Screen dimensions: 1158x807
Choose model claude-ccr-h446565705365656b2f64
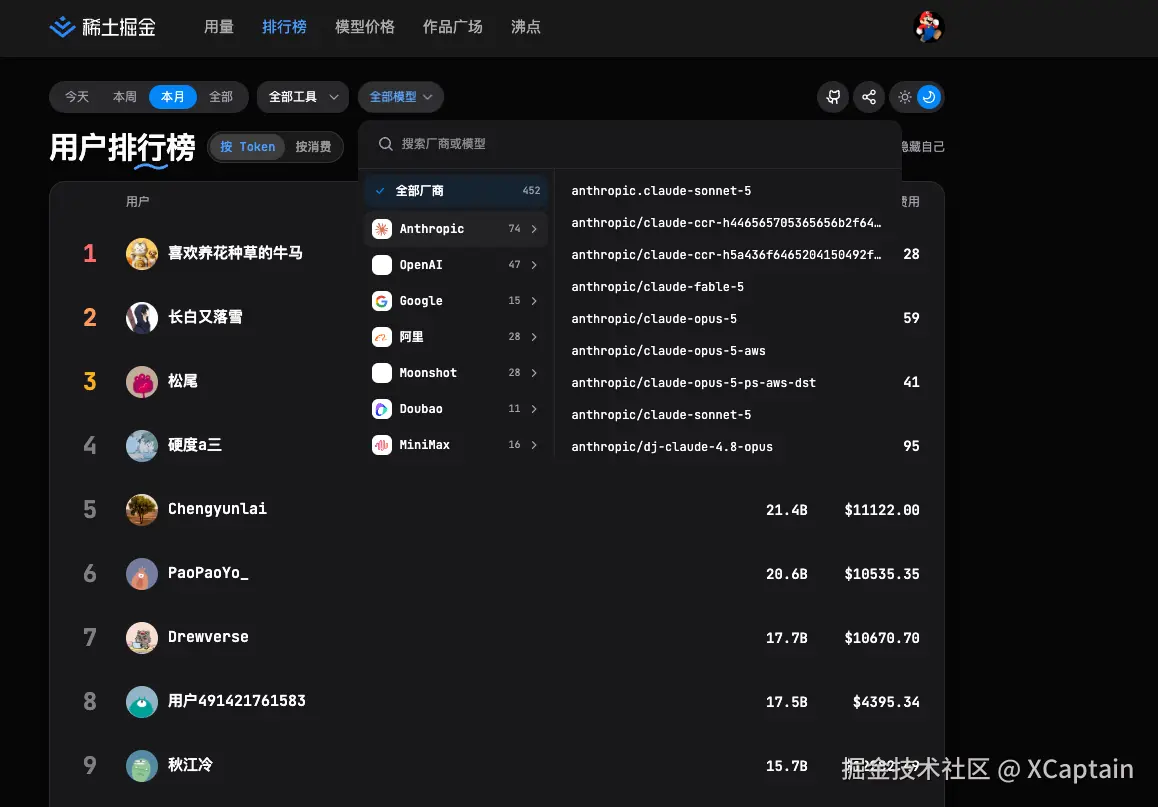[x=726, y=222]
